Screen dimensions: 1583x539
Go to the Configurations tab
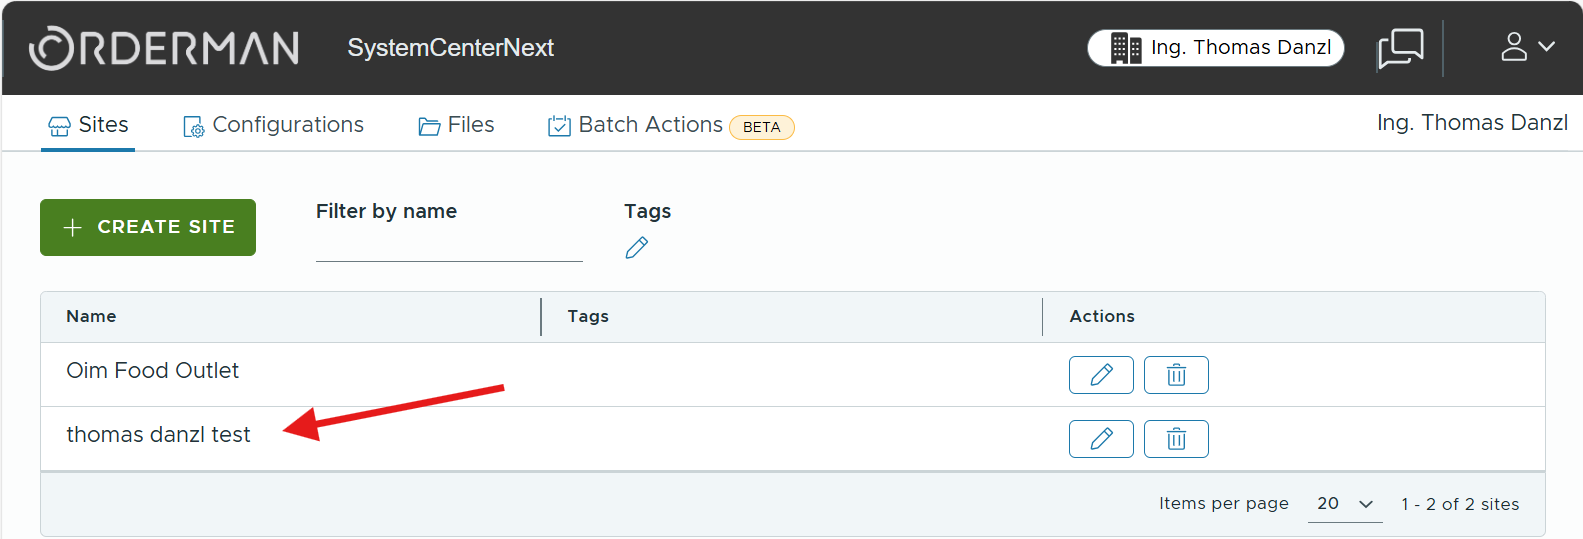tap(273, 125)
